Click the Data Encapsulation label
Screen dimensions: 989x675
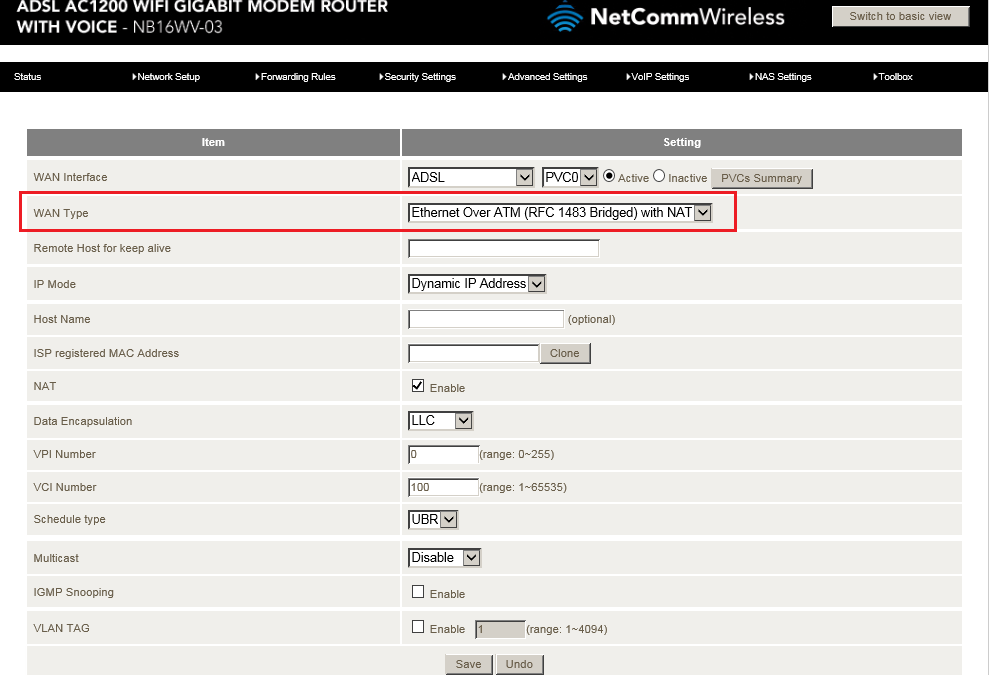pos(83,421)
